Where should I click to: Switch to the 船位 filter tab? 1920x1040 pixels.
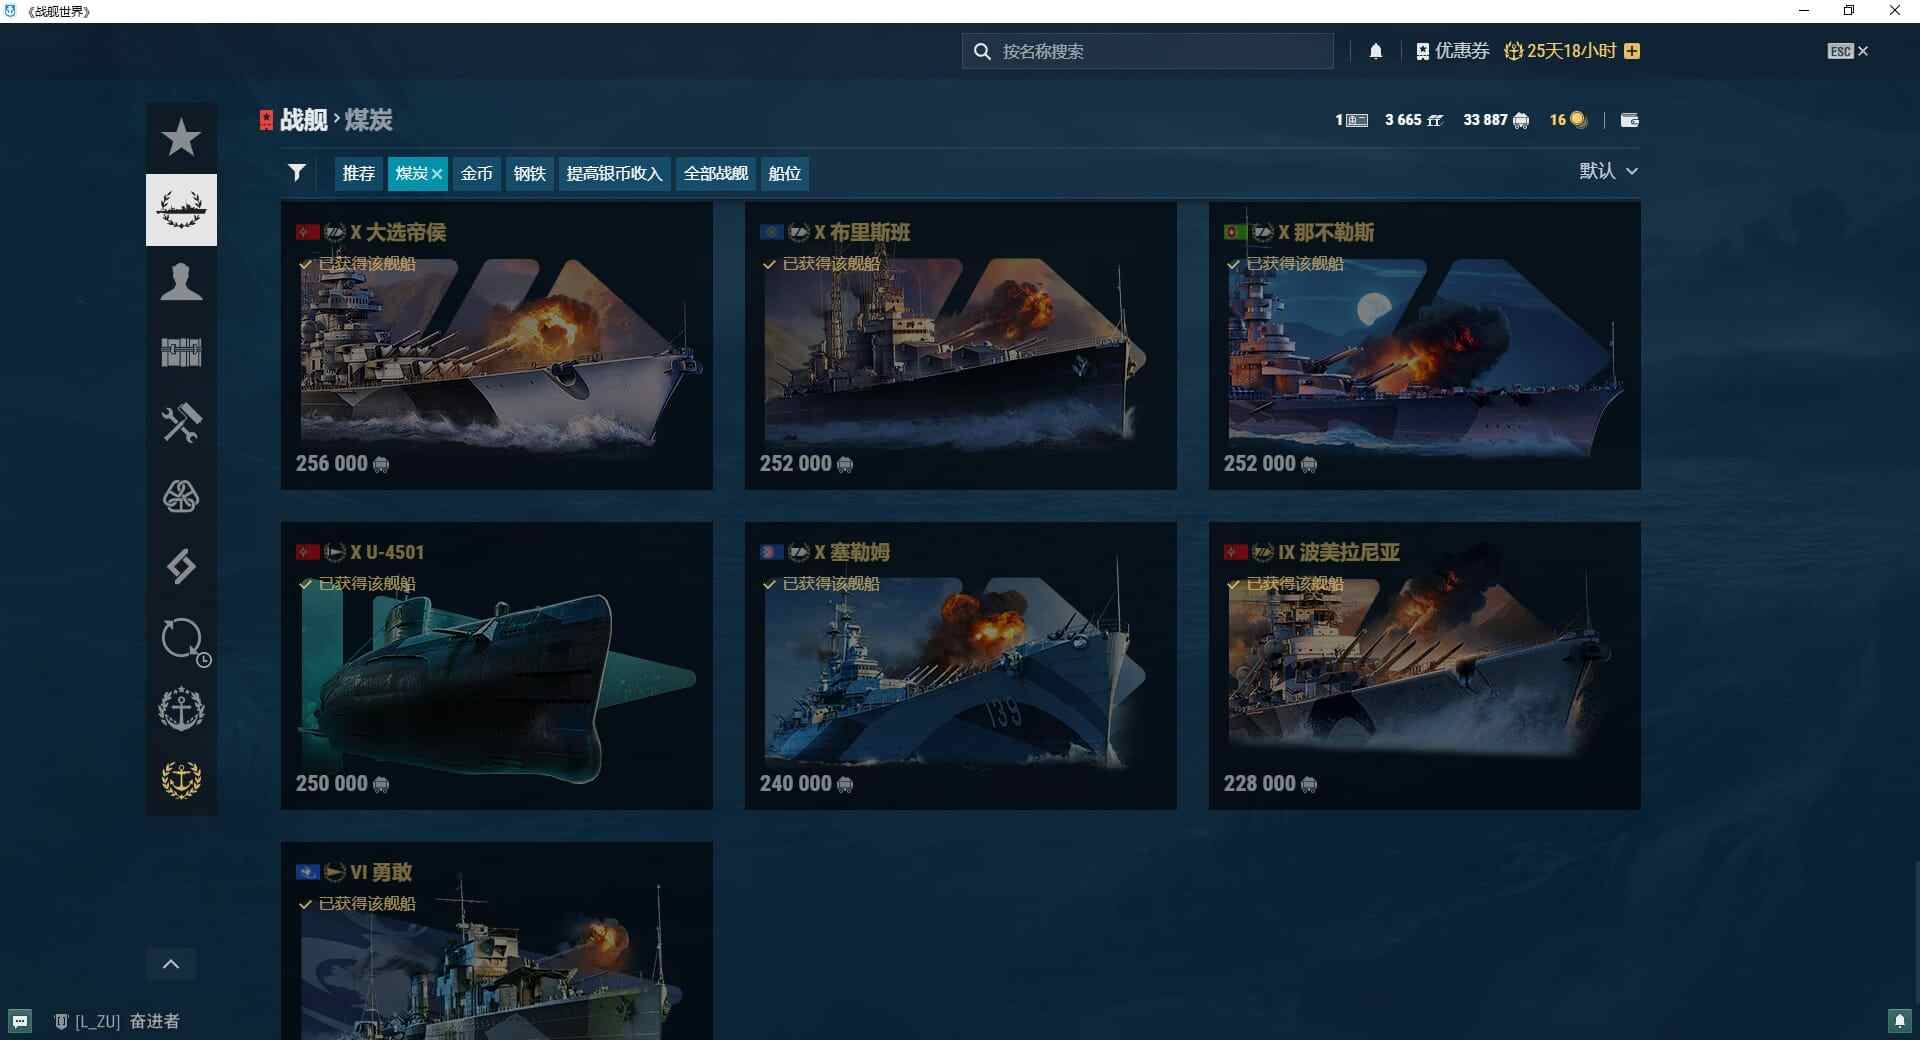point(784,173)
